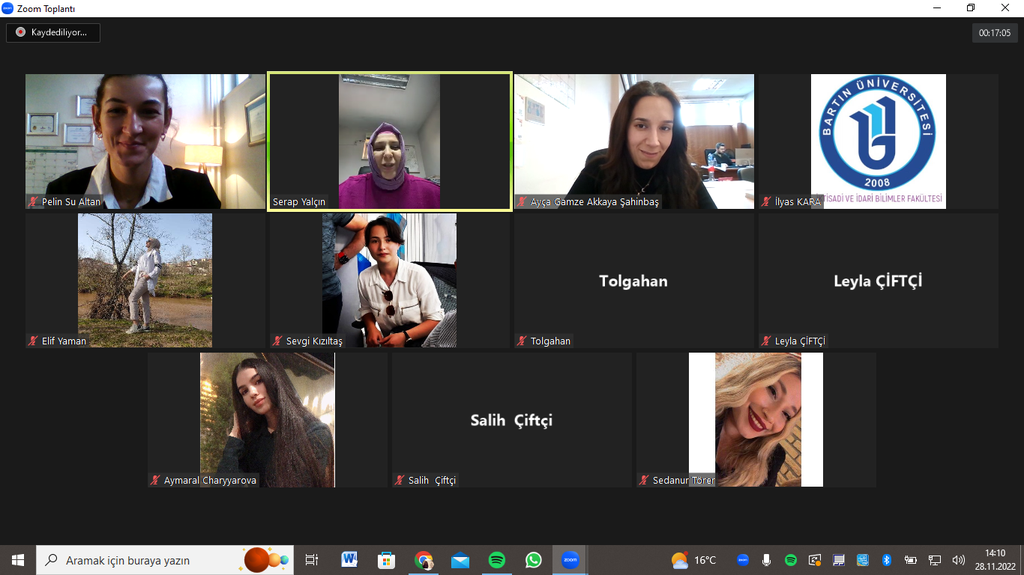Click the Bluetooth icon in system tray
The image size is (1024, 575).
(x=886, y=560)
